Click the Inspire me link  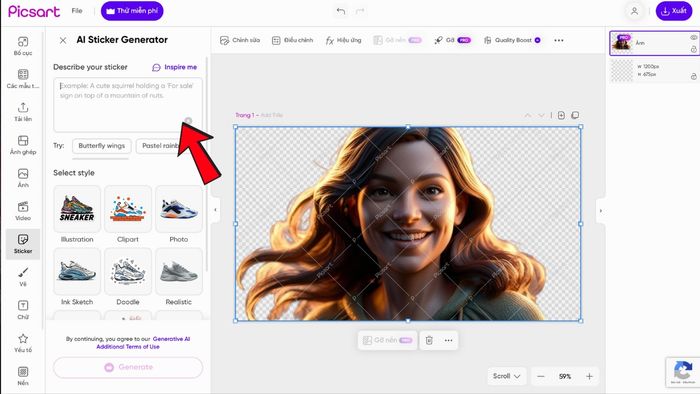point(174,67)
